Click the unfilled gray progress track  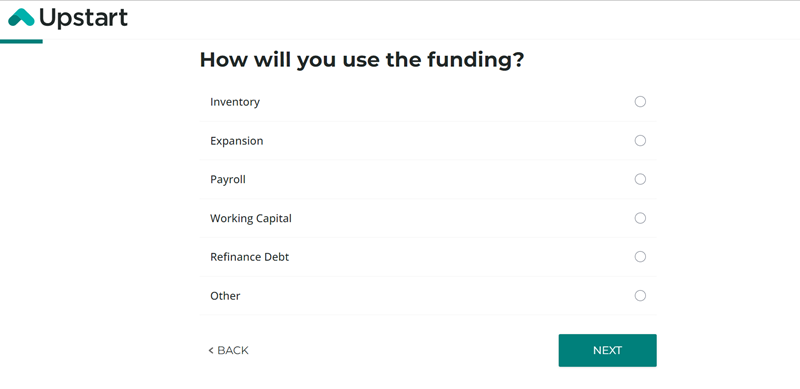click(421, 40)
